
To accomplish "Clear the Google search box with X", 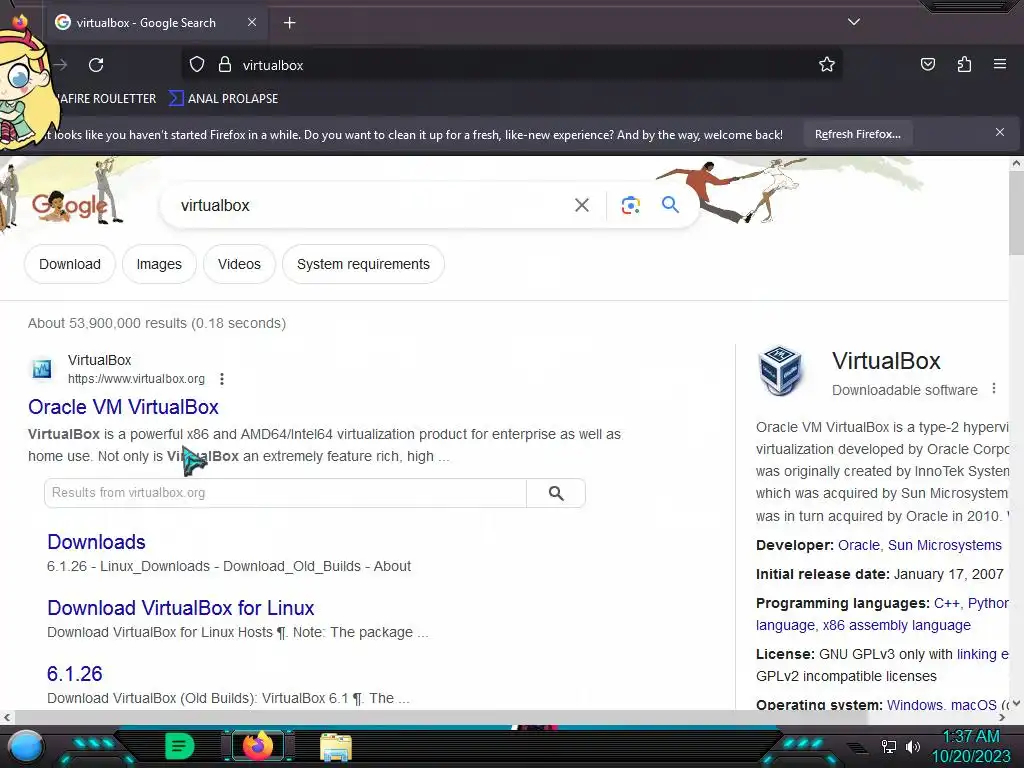I will point(581,205).
